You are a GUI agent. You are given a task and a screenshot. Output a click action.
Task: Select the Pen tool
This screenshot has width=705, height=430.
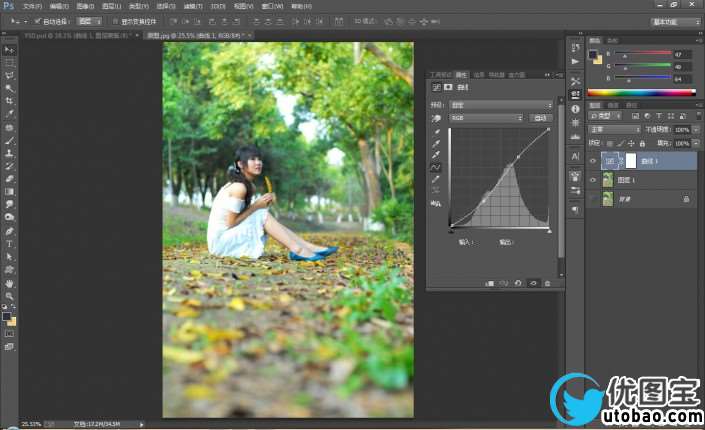pyautogui.click(x=9, y=231)
